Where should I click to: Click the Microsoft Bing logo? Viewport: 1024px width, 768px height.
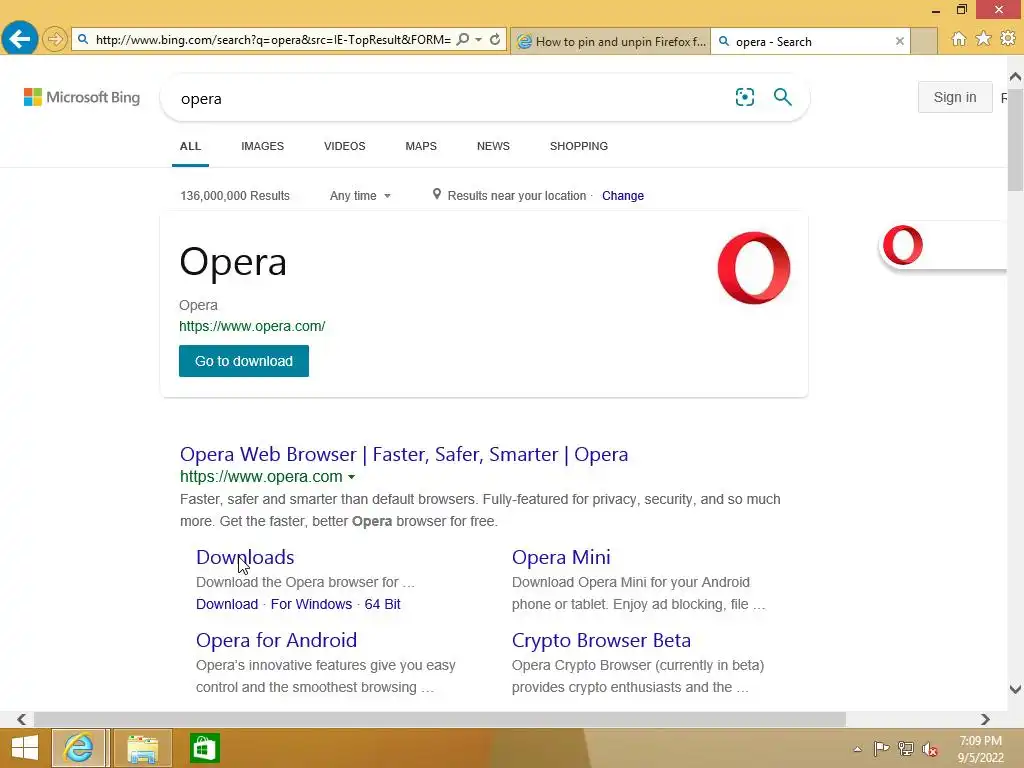pyautogui.click(x=82, y=97)
